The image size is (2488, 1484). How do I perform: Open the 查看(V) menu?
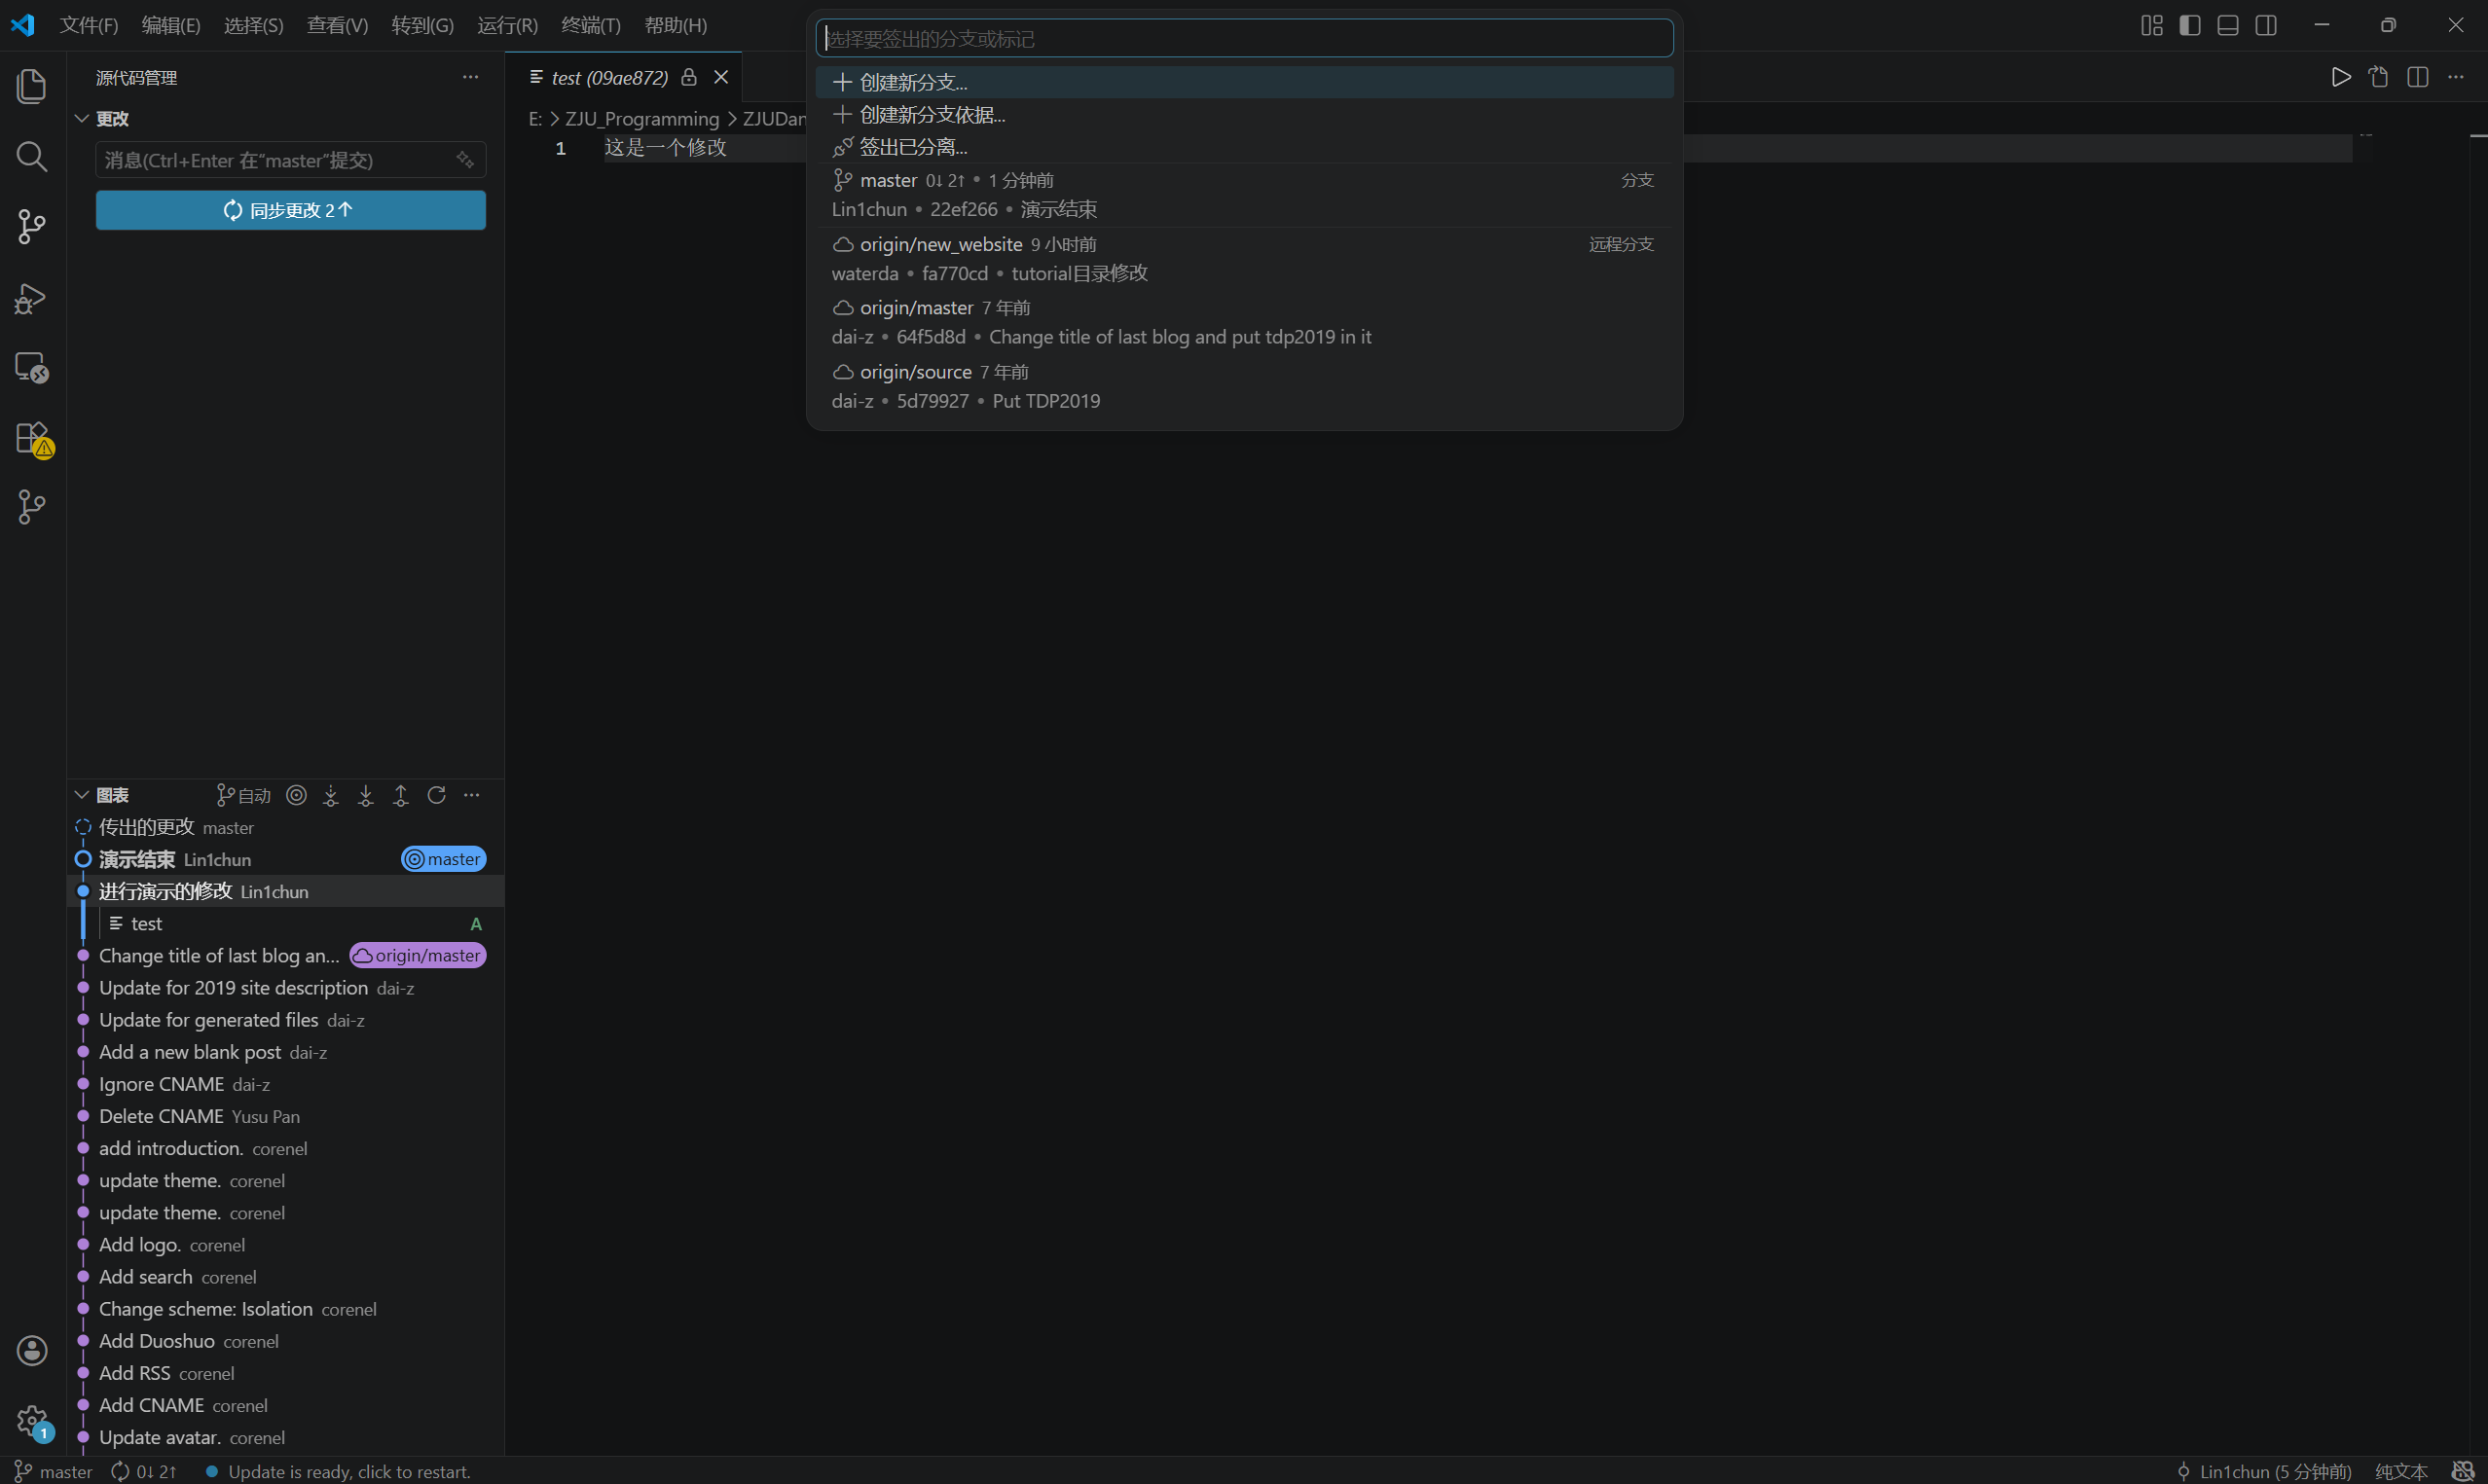337,25
